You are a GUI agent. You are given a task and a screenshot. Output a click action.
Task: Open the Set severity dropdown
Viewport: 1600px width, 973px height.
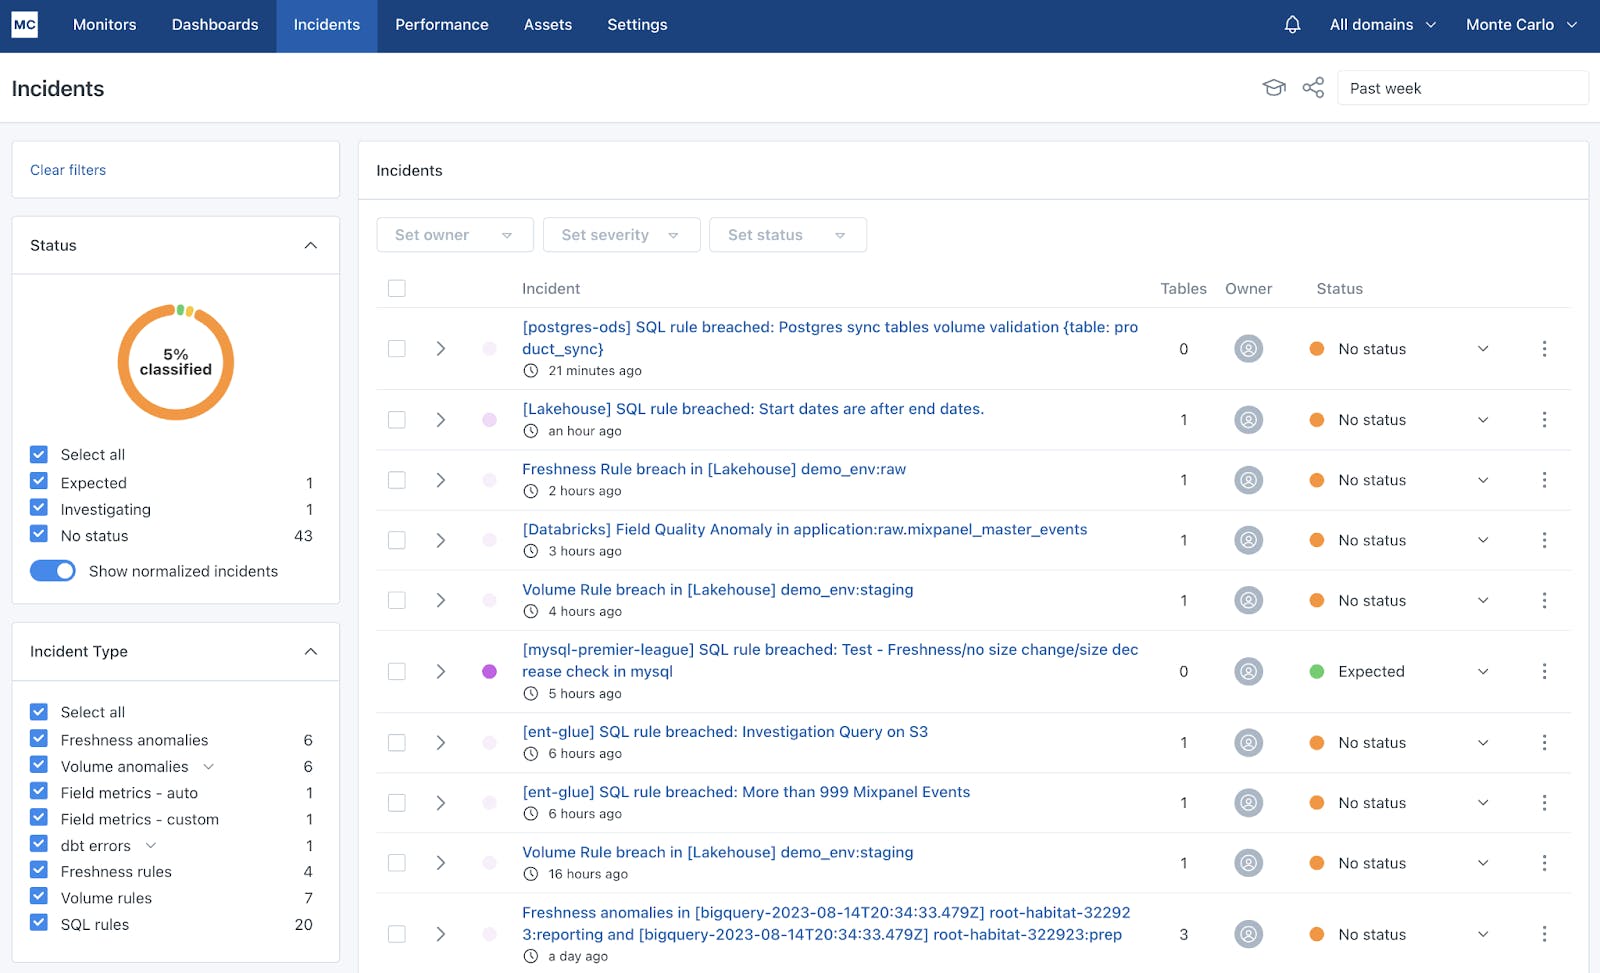coord(621,235)
